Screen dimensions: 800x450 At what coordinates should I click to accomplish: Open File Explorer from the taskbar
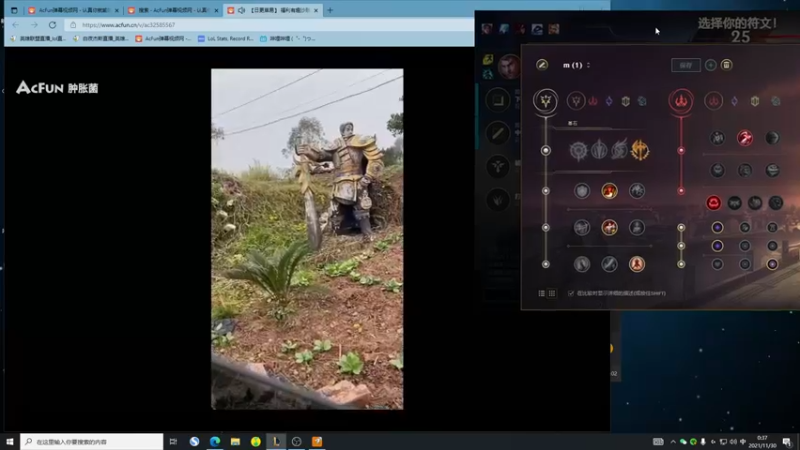click(235, 441)
